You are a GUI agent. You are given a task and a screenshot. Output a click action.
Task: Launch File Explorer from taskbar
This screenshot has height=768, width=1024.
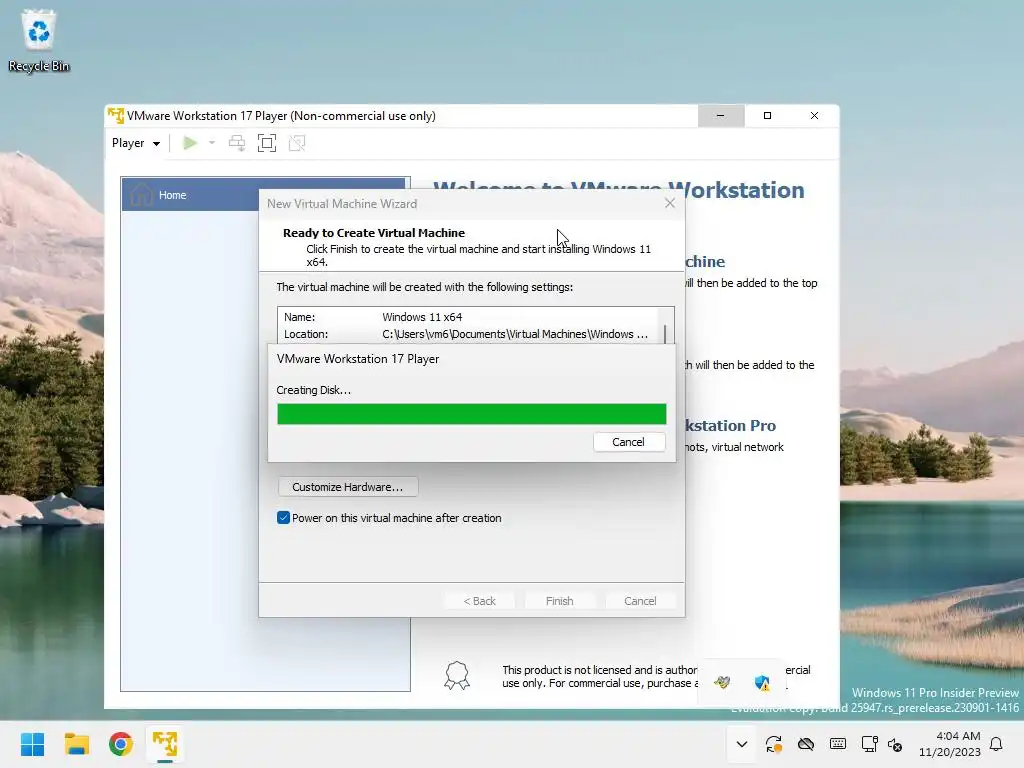[76, 744]
